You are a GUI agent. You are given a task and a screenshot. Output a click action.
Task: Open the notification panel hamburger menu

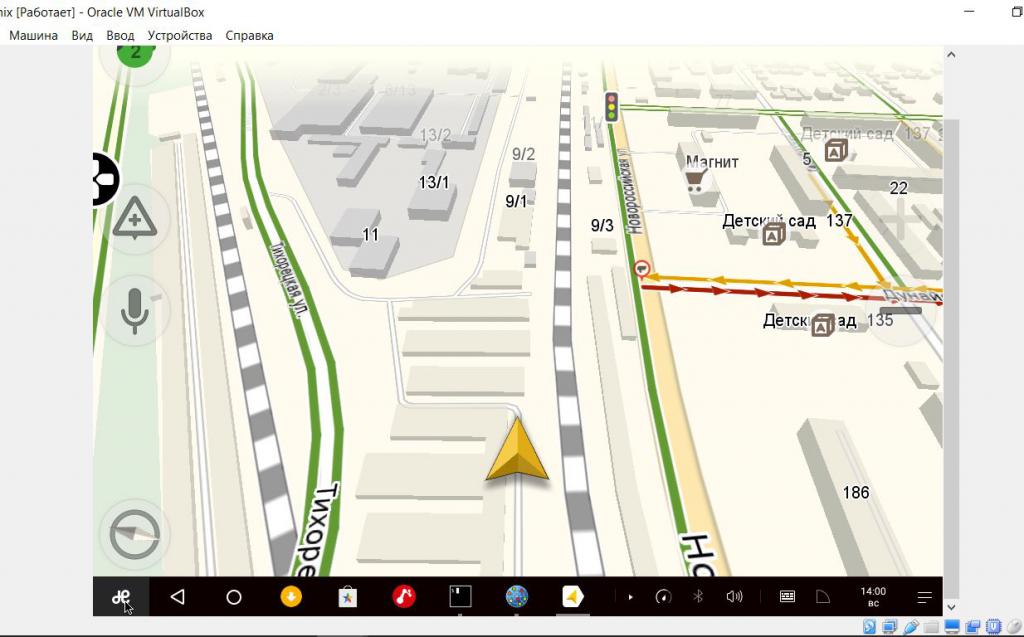point(925,597)
